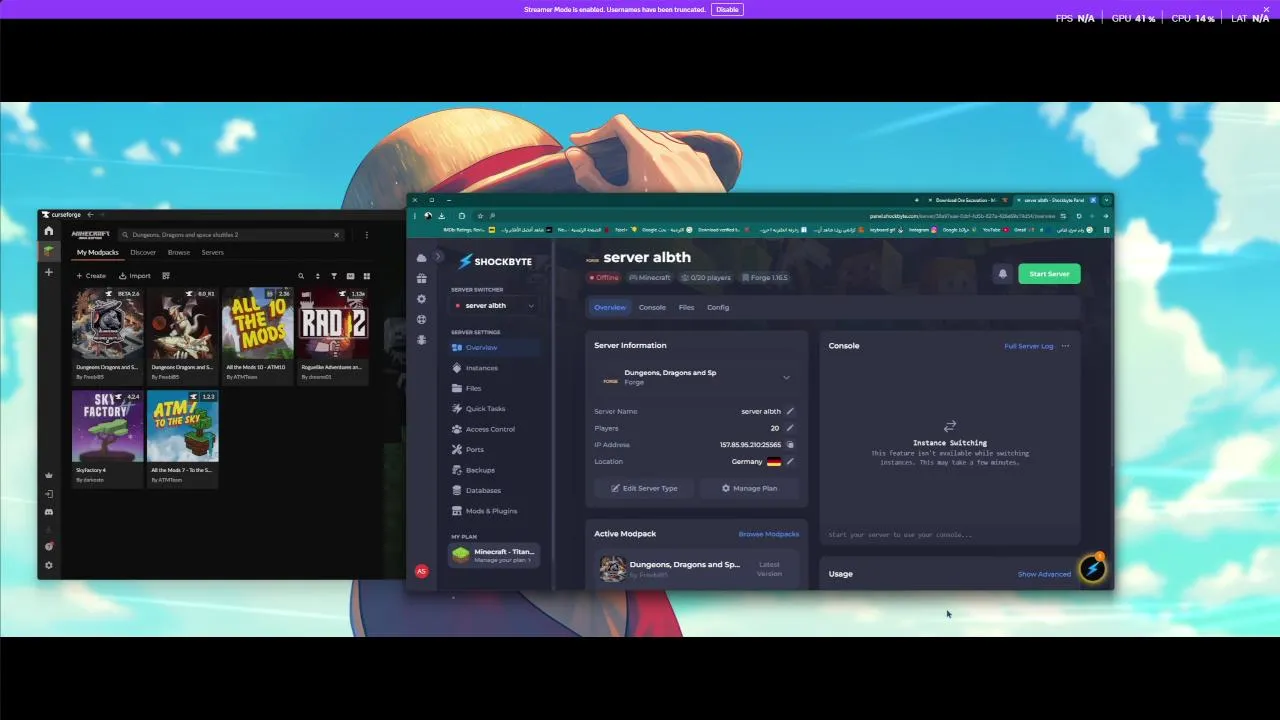Viewport: 1280px width, 720px height.
Task: Open the cloud icon in Shockbyte left rail
Action: pos(421,258)
